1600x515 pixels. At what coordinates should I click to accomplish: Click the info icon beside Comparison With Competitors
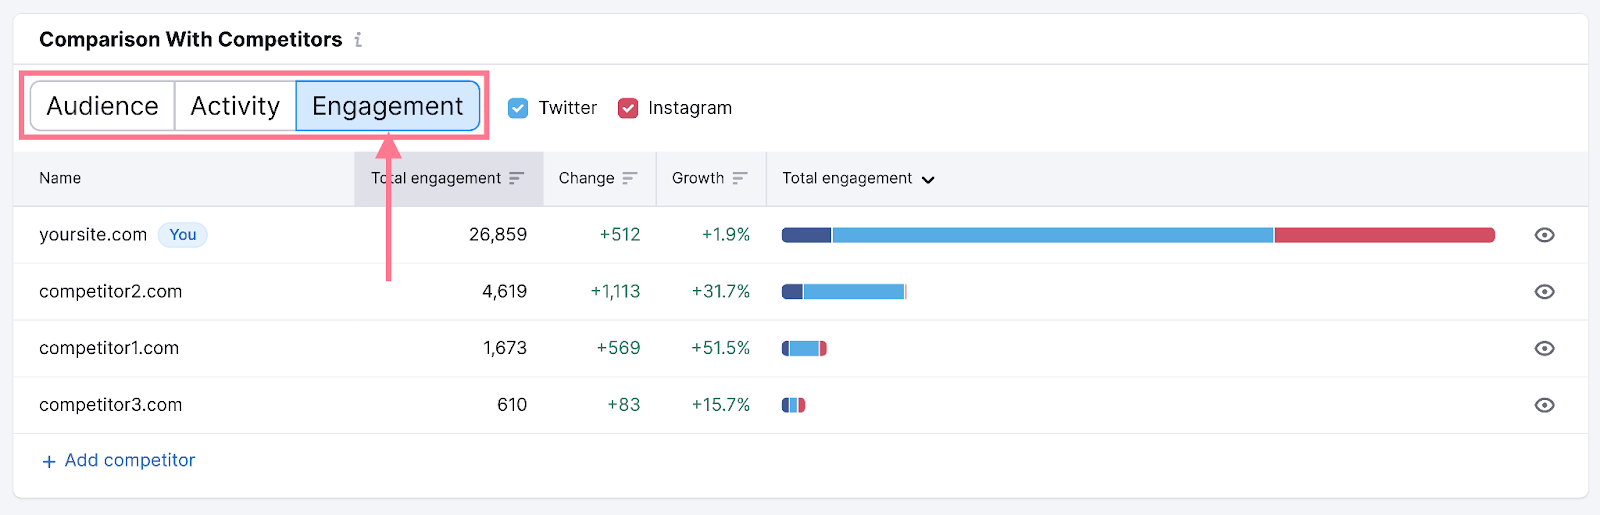(x=358, y=40)
